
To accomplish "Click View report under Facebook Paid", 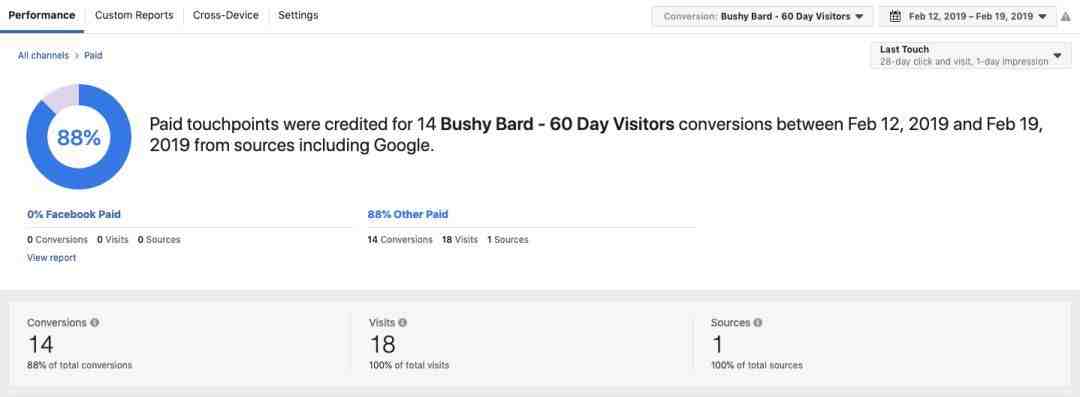I will pos(52,258).
